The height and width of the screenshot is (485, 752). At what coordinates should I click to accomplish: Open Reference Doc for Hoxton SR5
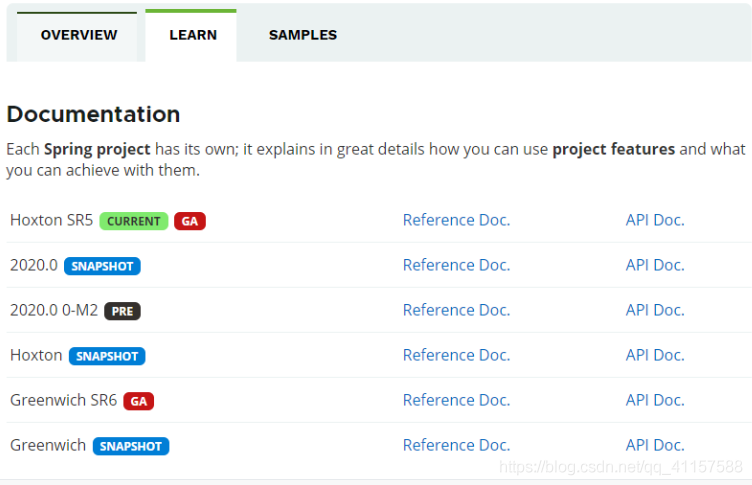point(456,220)
